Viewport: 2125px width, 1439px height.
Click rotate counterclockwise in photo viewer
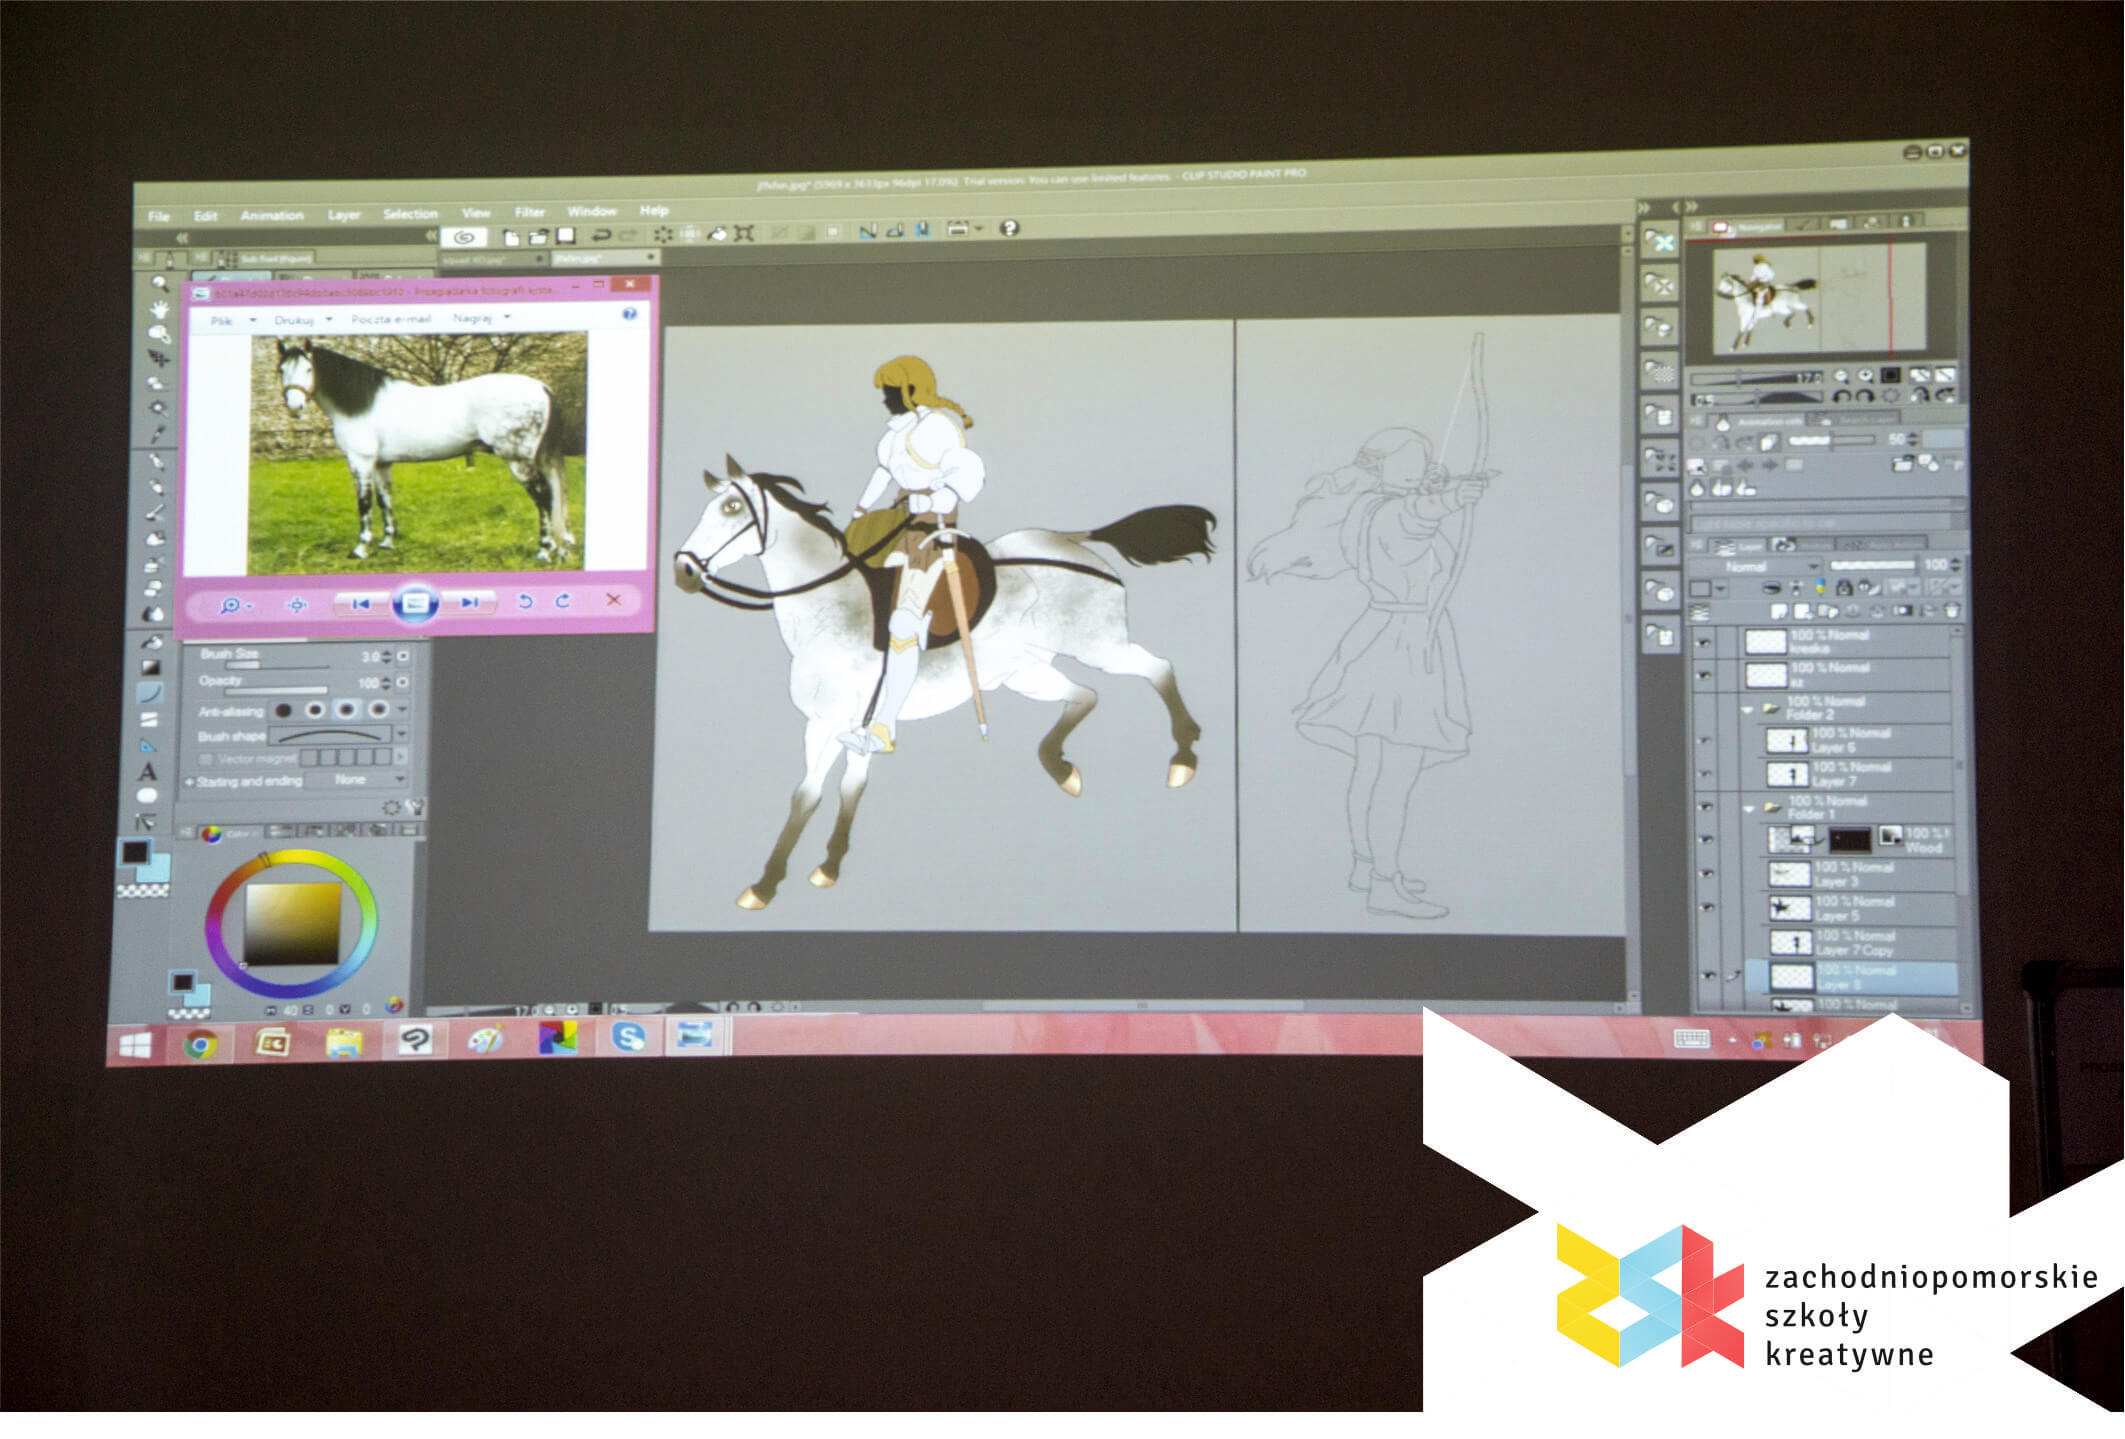525,600
